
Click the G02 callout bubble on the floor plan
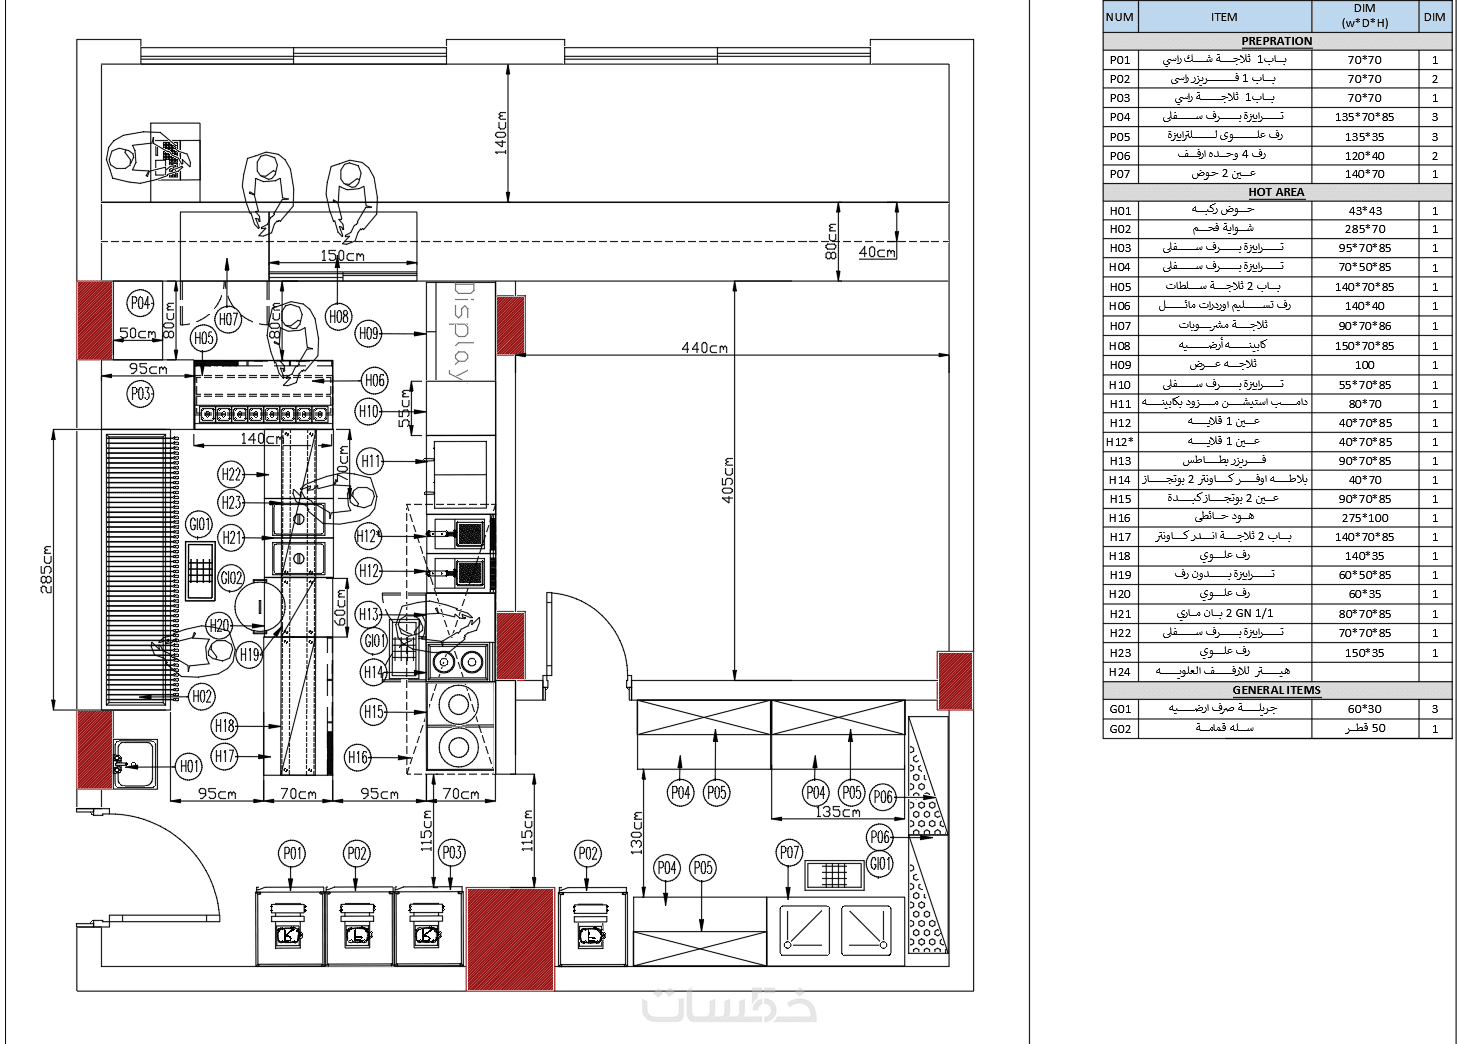[231, 577]
